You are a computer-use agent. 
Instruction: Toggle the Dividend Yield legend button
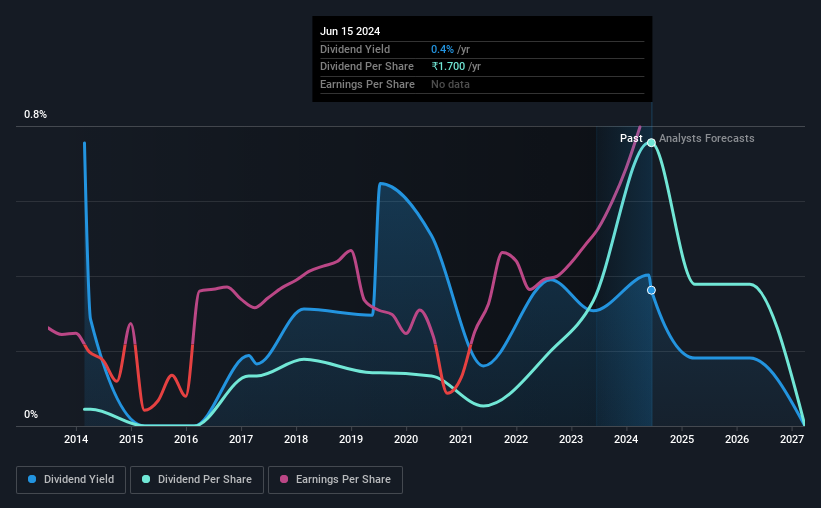pos(71,480)
